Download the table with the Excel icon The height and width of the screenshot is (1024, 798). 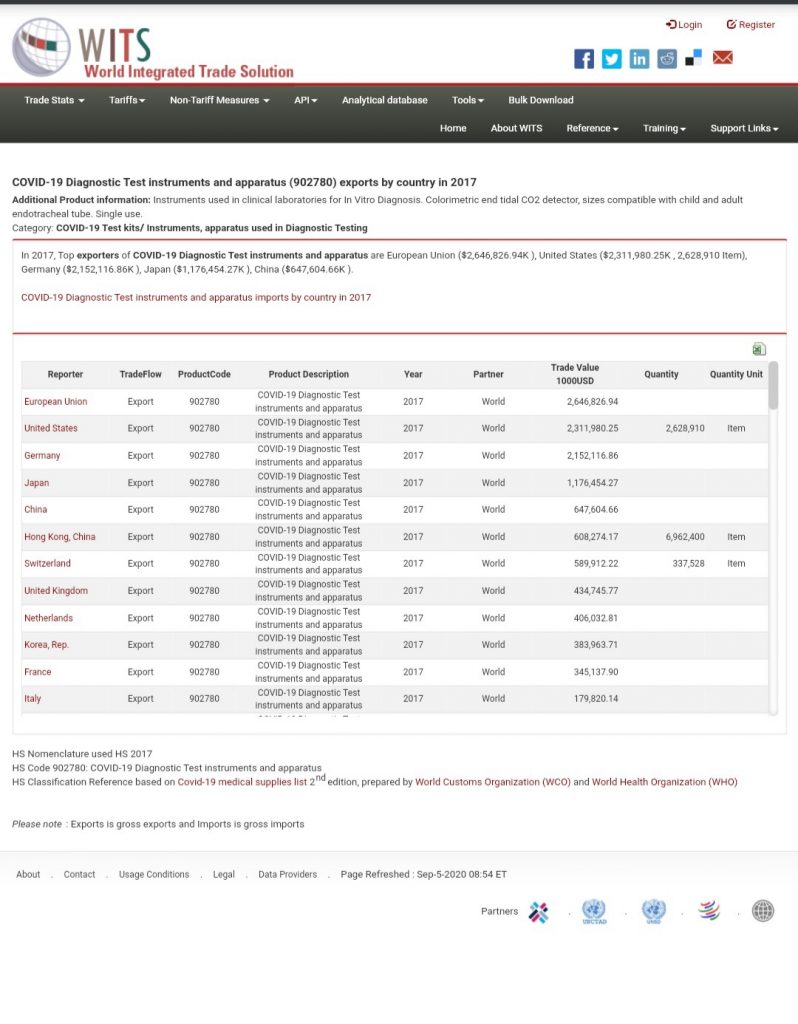[759, 349]
